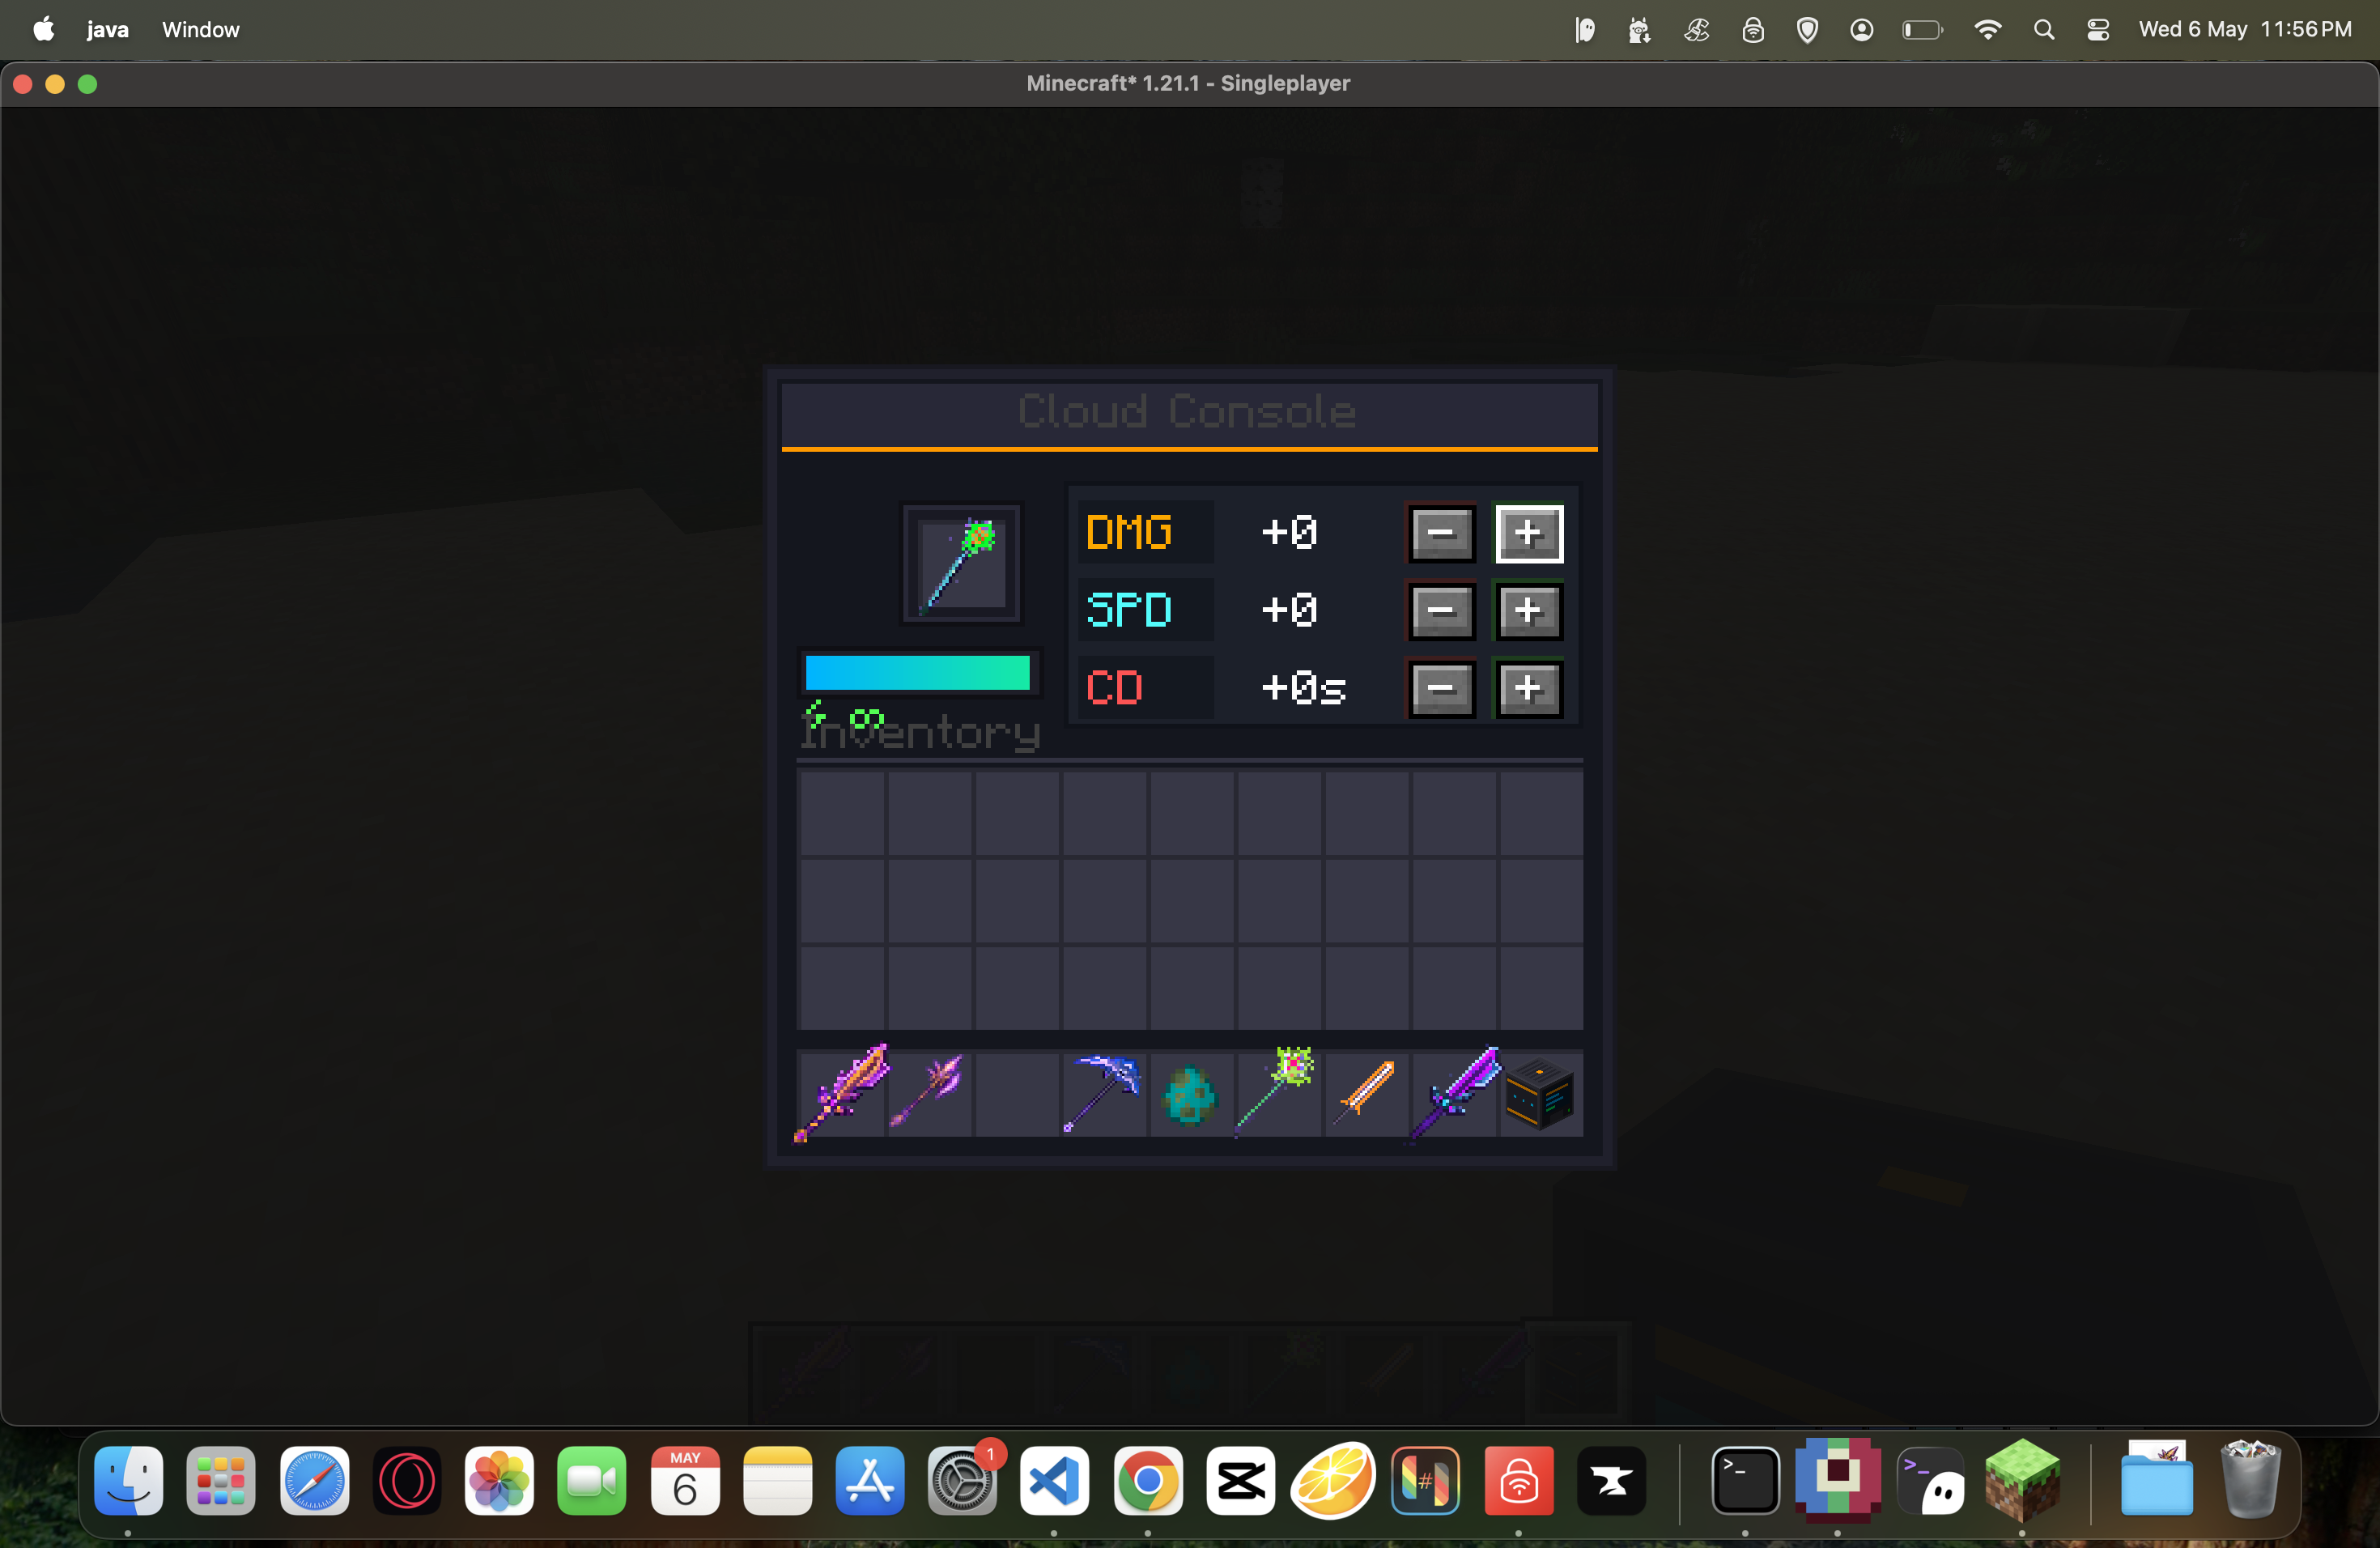Click the cyan energy bar under the weapon slot

(x=918, y=672)
